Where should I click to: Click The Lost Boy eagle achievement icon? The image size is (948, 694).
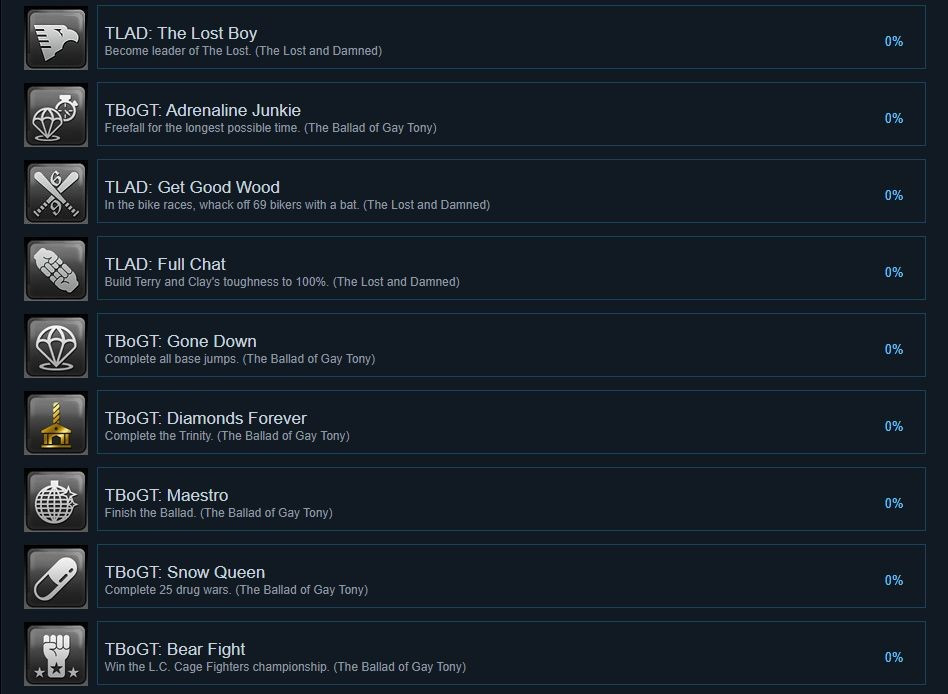coord(56,38)
